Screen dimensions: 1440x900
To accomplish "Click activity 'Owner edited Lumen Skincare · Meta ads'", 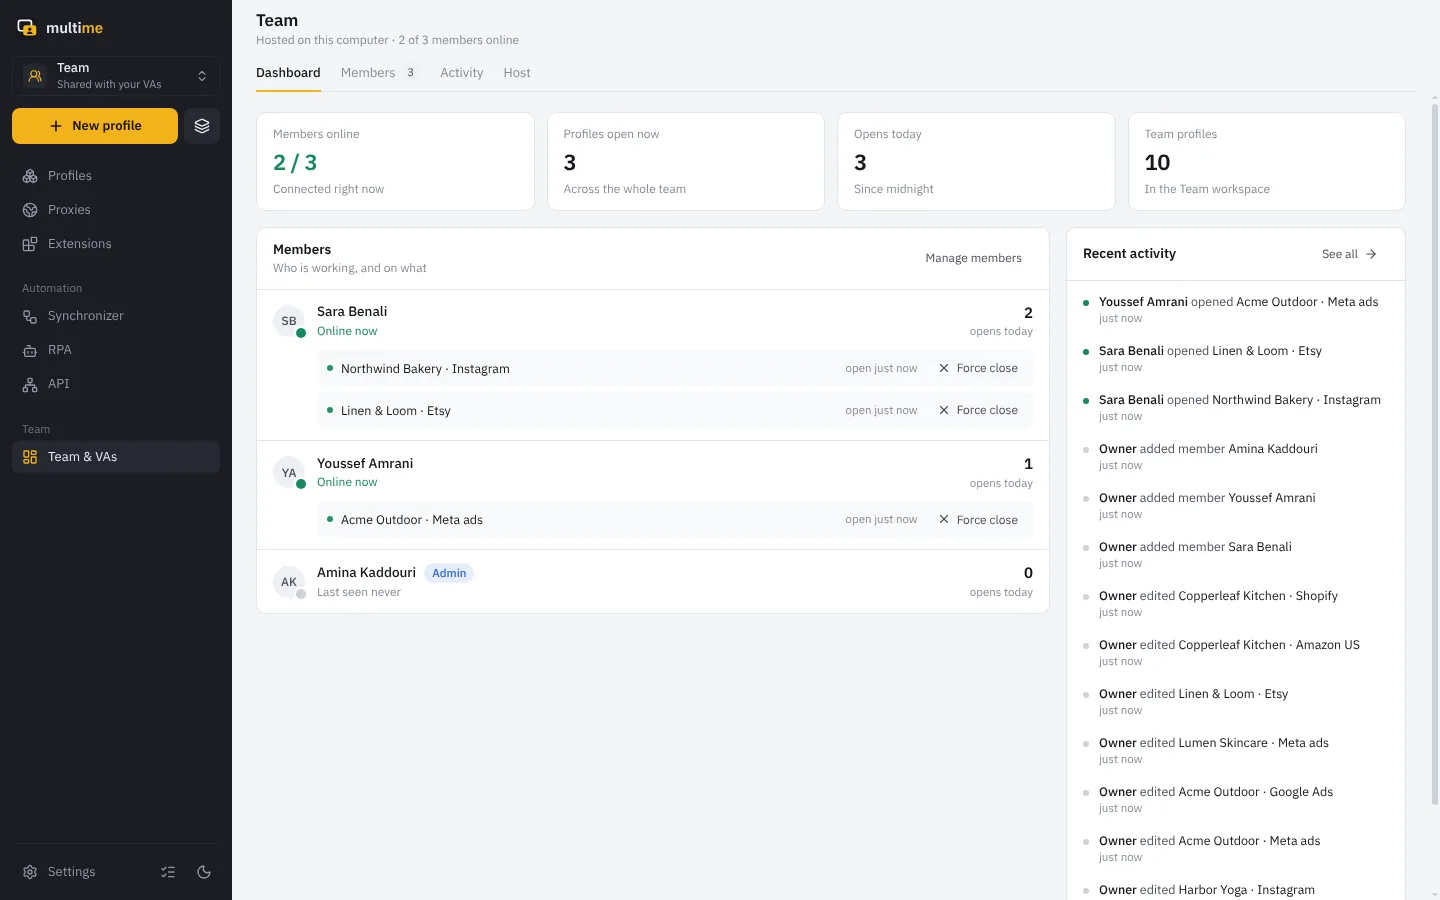I will point(1236,751).
